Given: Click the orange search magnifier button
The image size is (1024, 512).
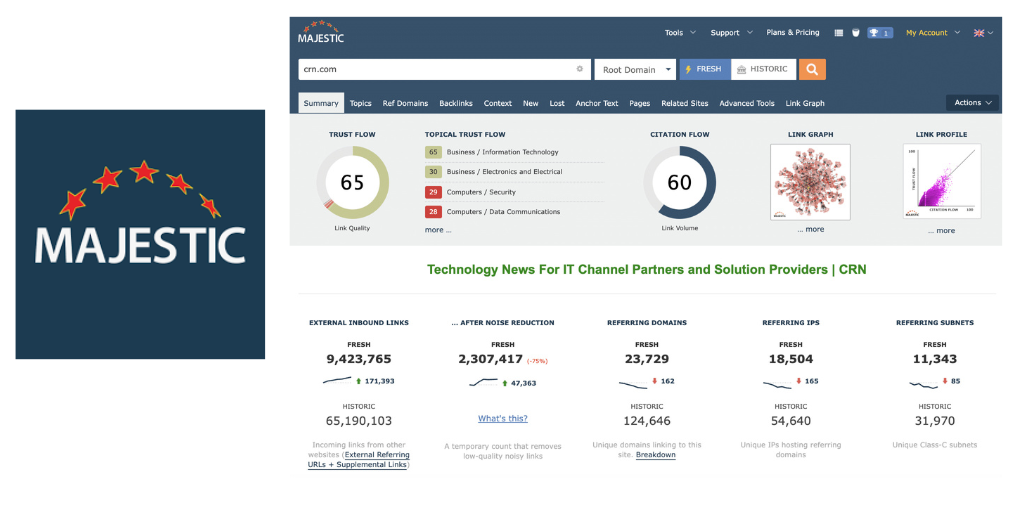Looking at the screenshot, I should coord(812,69).
